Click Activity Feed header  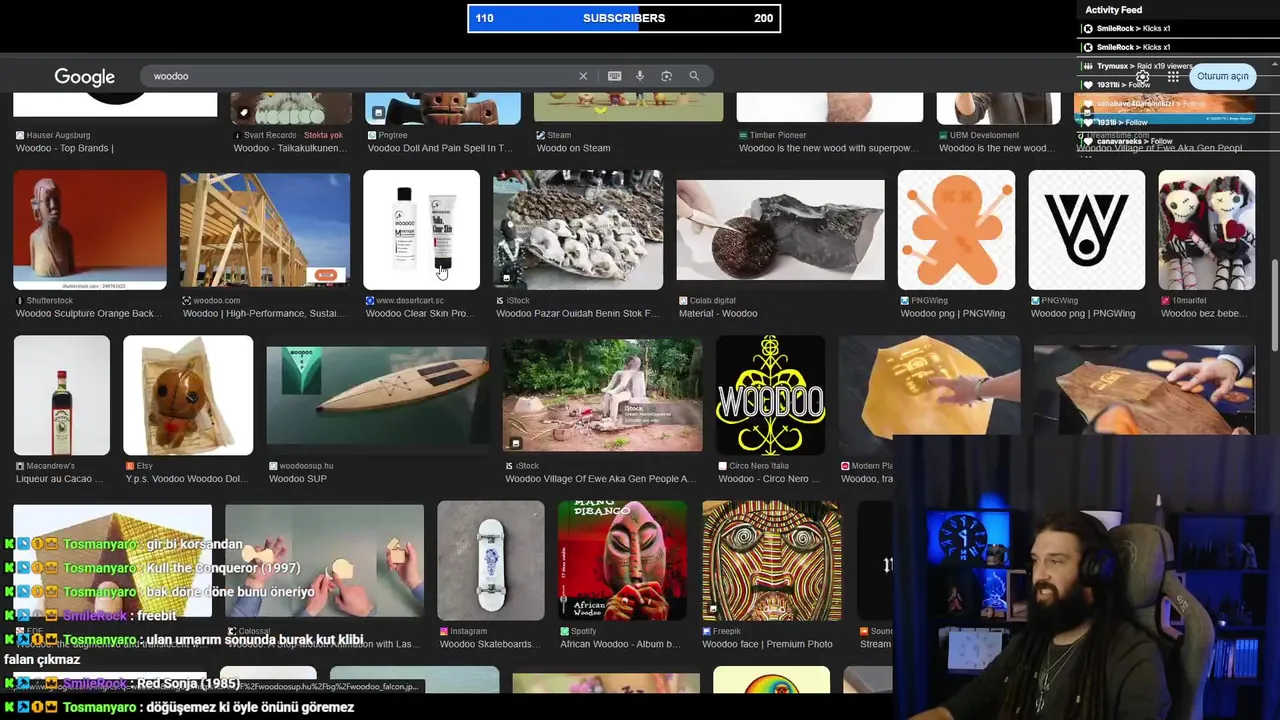click(1113, 10)
